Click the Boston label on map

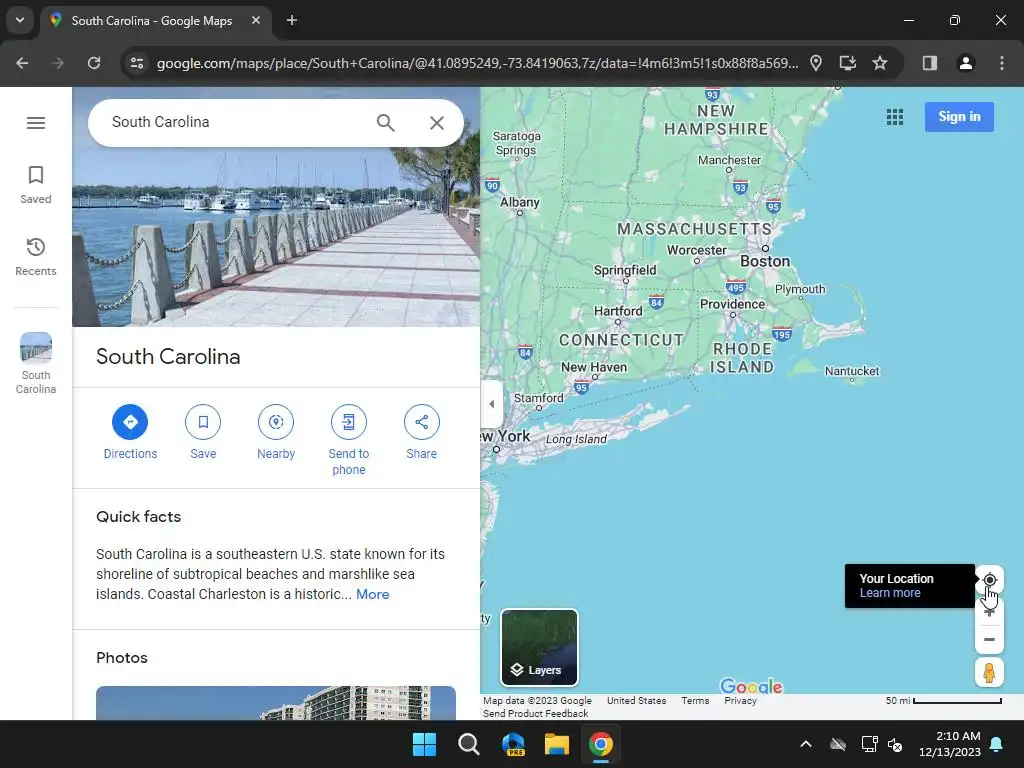pyautogui.click(x=765, y=261)
